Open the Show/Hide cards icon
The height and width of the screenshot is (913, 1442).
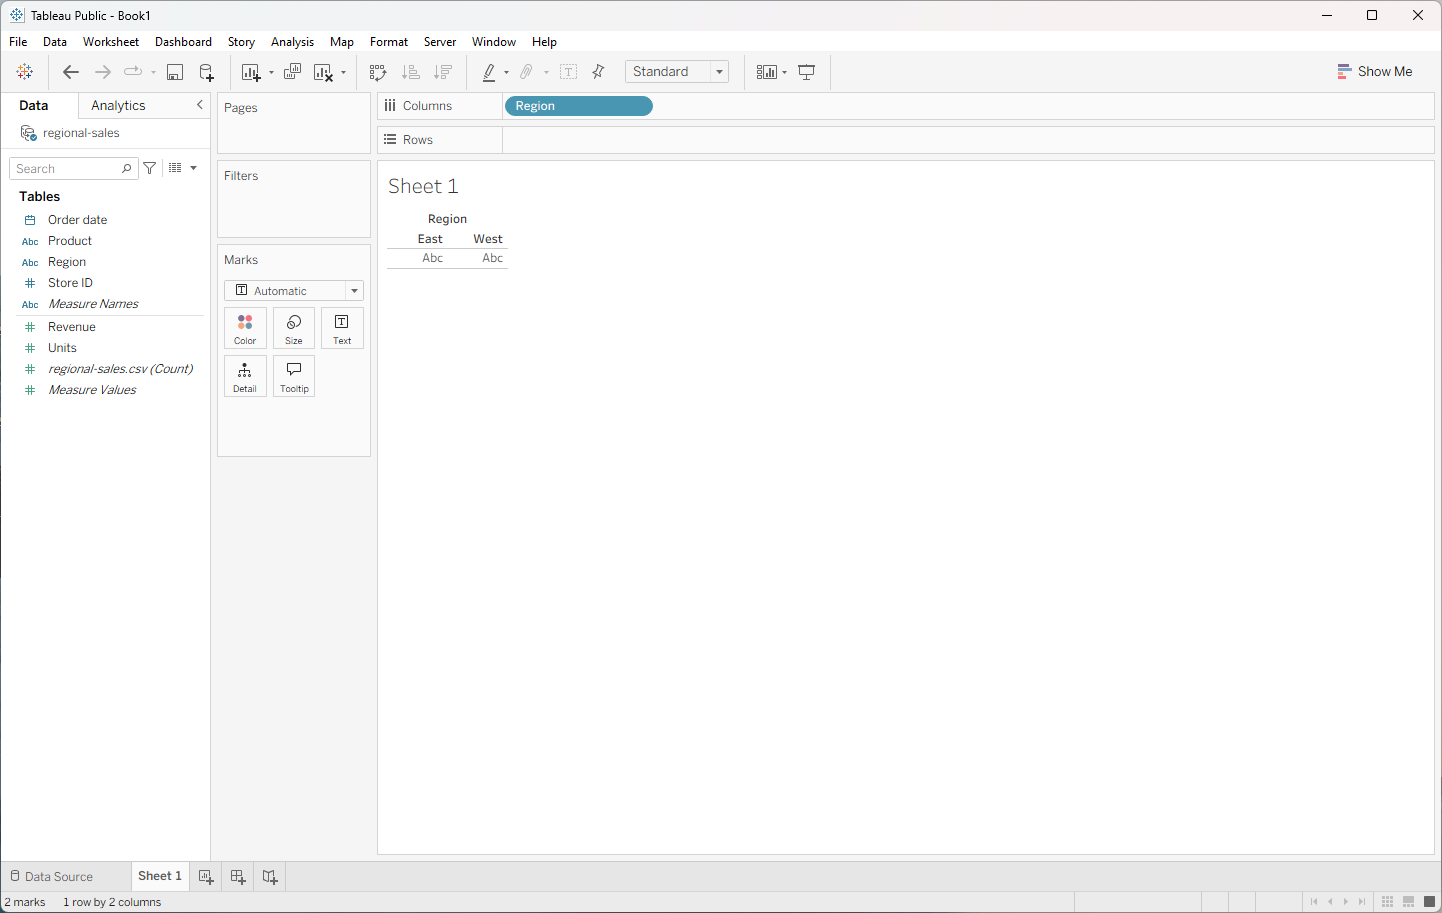(766, 72)
